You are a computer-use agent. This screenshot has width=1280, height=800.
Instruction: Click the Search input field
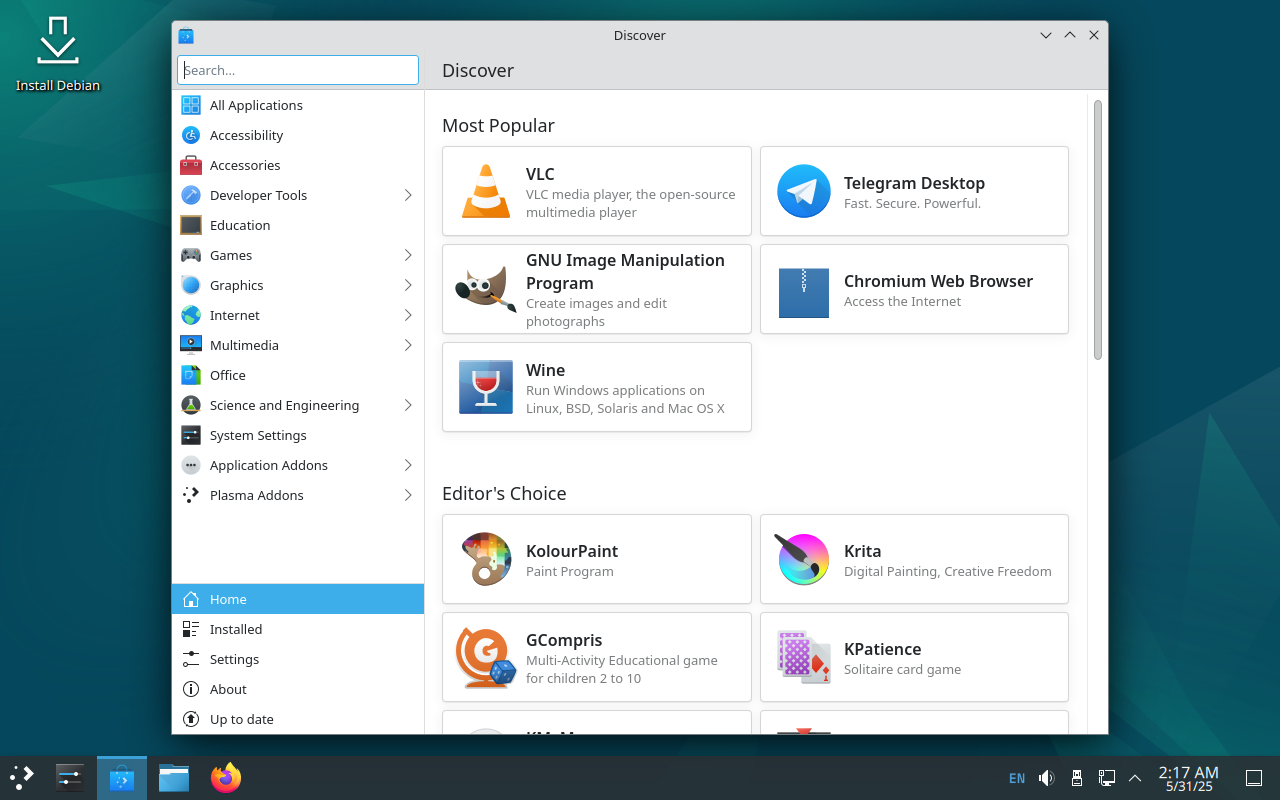pos(298,70)
